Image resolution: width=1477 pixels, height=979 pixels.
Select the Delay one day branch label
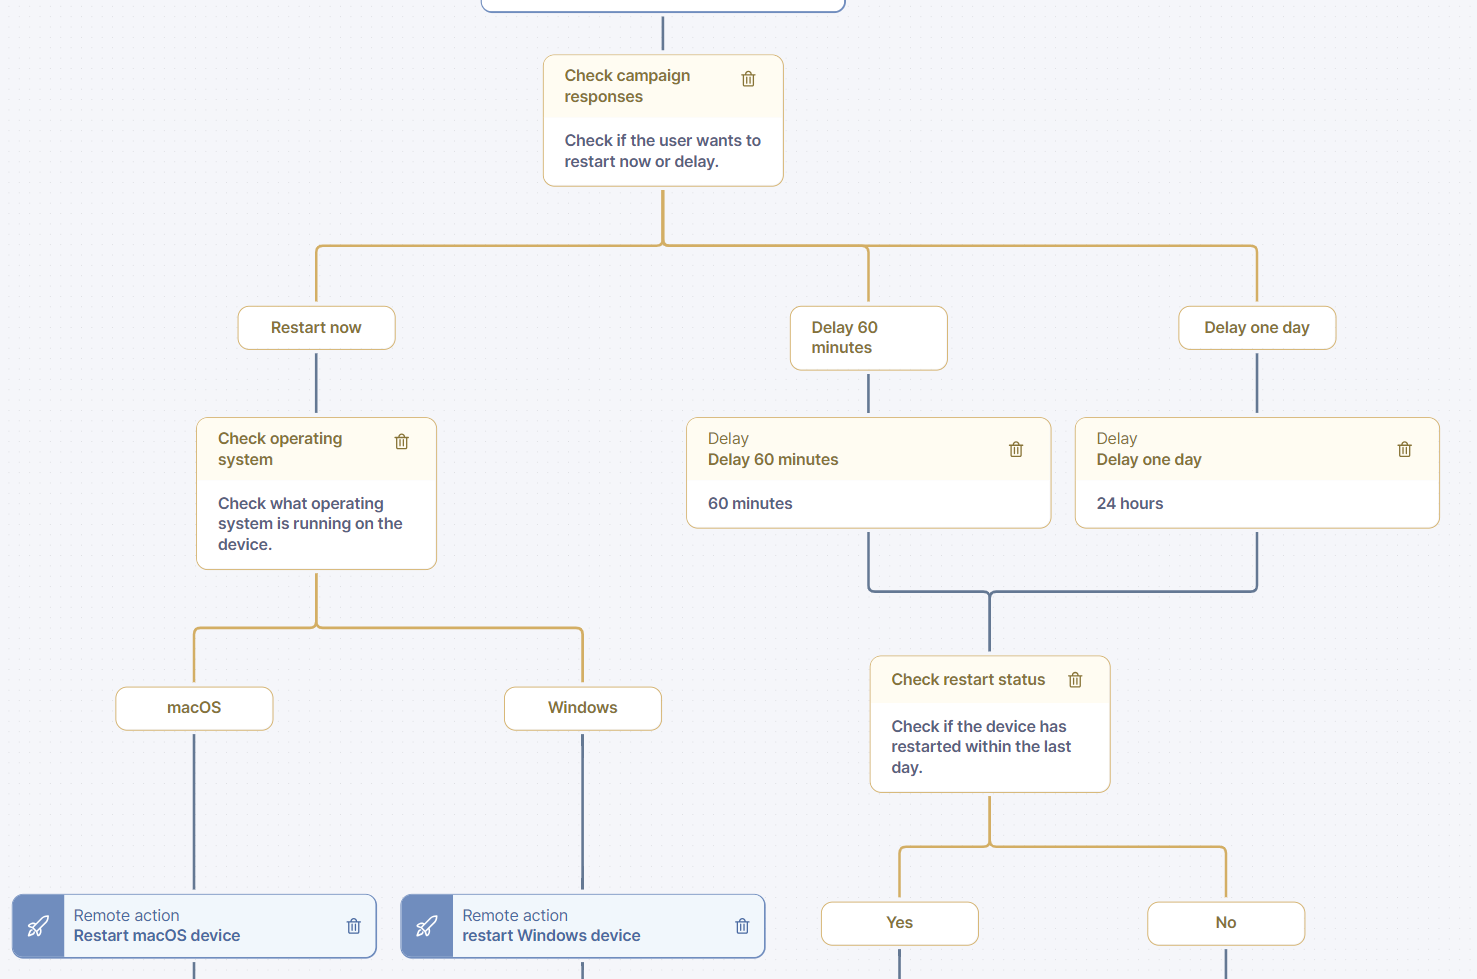pyautogui.click(x=1256, y=328)
